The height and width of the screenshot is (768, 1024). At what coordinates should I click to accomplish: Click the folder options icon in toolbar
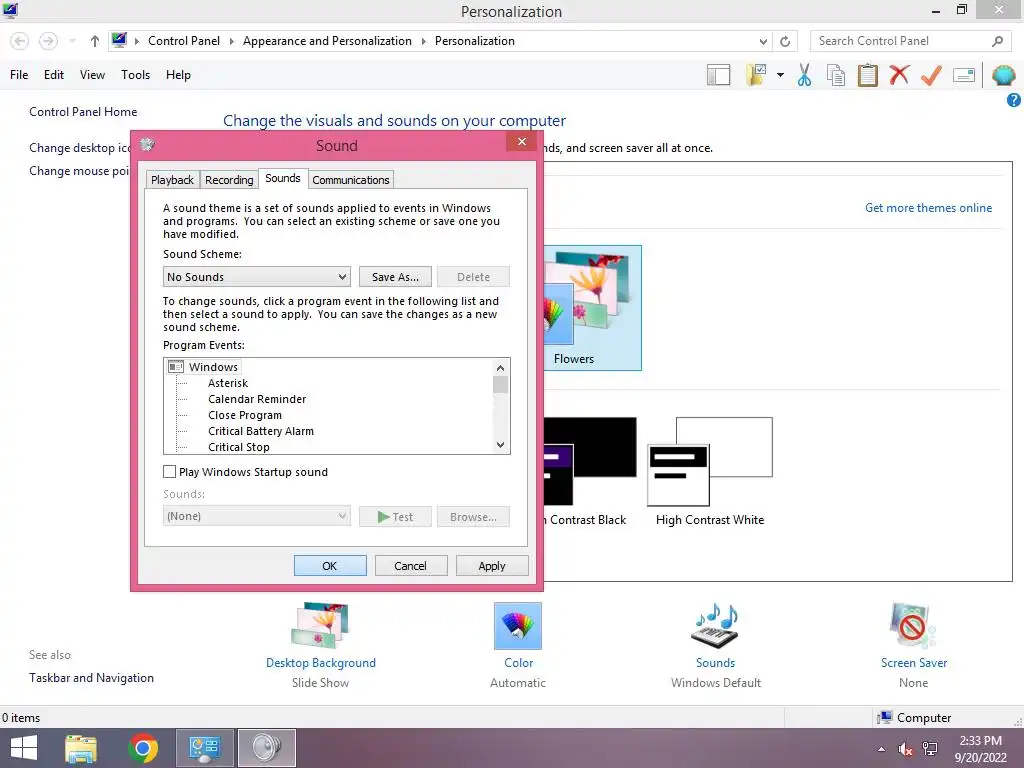756,75
